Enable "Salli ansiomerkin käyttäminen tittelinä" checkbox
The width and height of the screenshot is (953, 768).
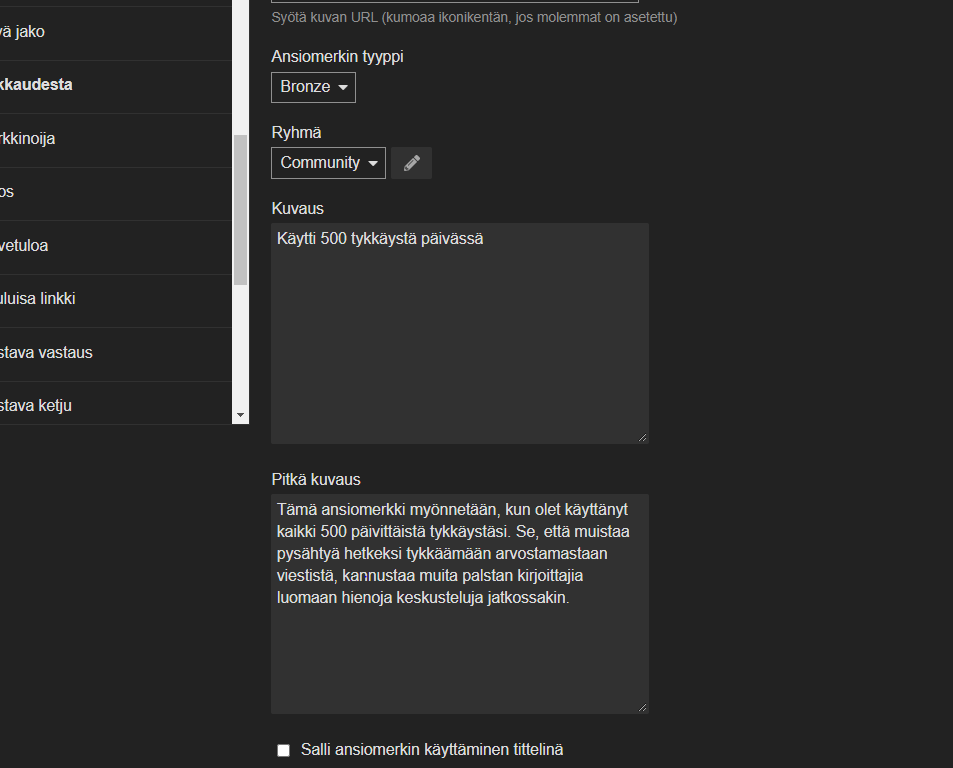[x=283, y=750]
